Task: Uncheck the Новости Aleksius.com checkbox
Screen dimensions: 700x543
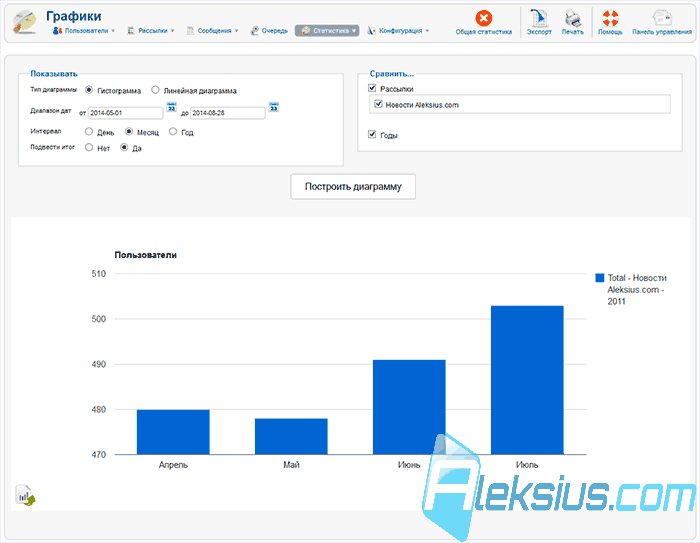Action: click(378, 104)
